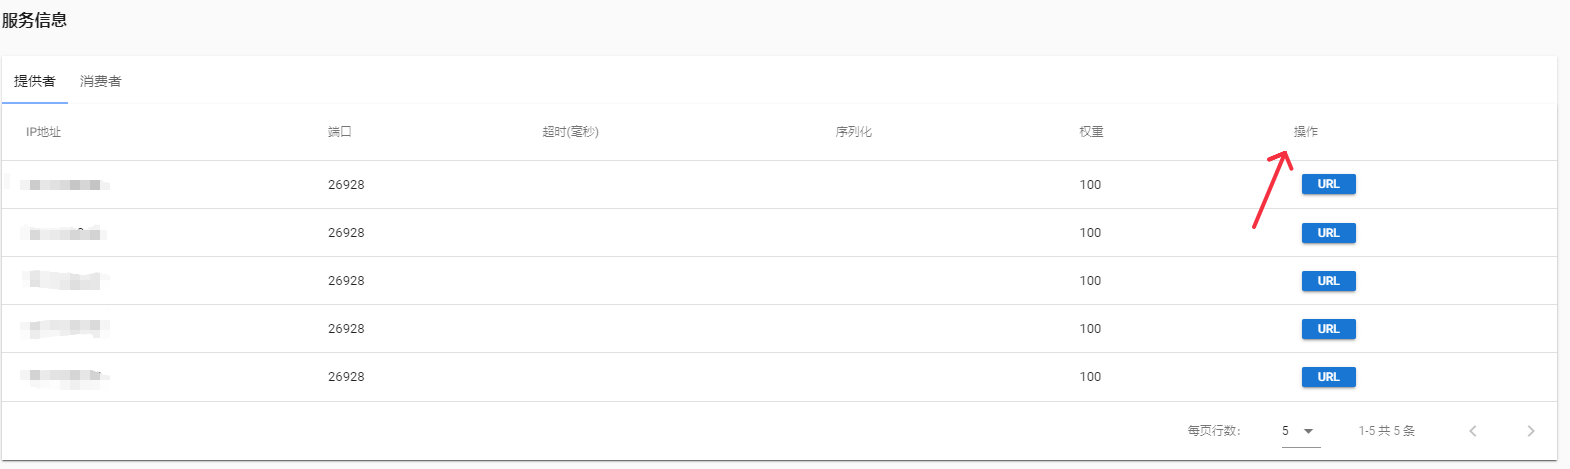This screenshot has width=1570, height=469.
Task: Switch to the 提供者 tab
Action: 35,81
